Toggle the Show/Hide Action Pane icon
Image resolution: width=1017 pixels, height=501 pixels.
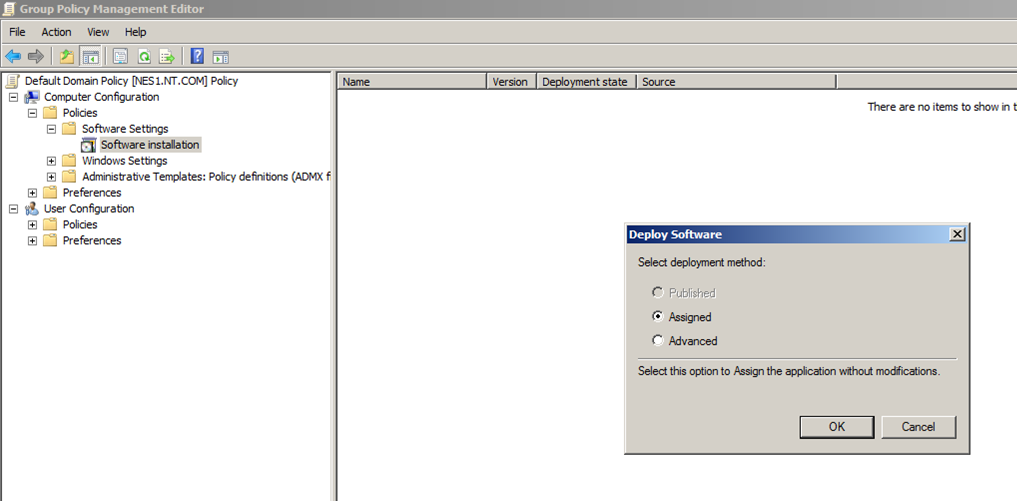[221, 56]
